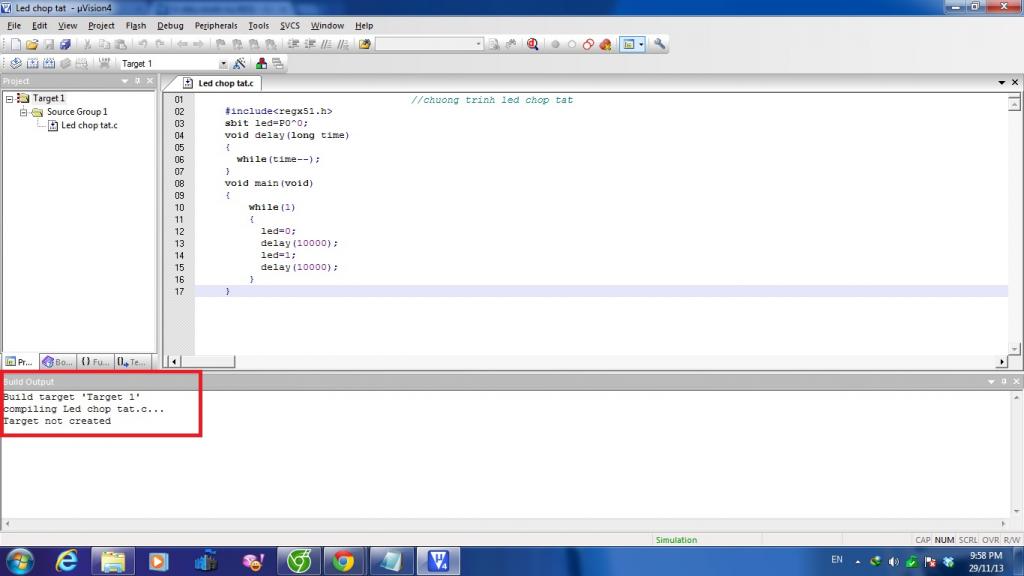Open Google Chrome from the taskbar

coord(343,561)
